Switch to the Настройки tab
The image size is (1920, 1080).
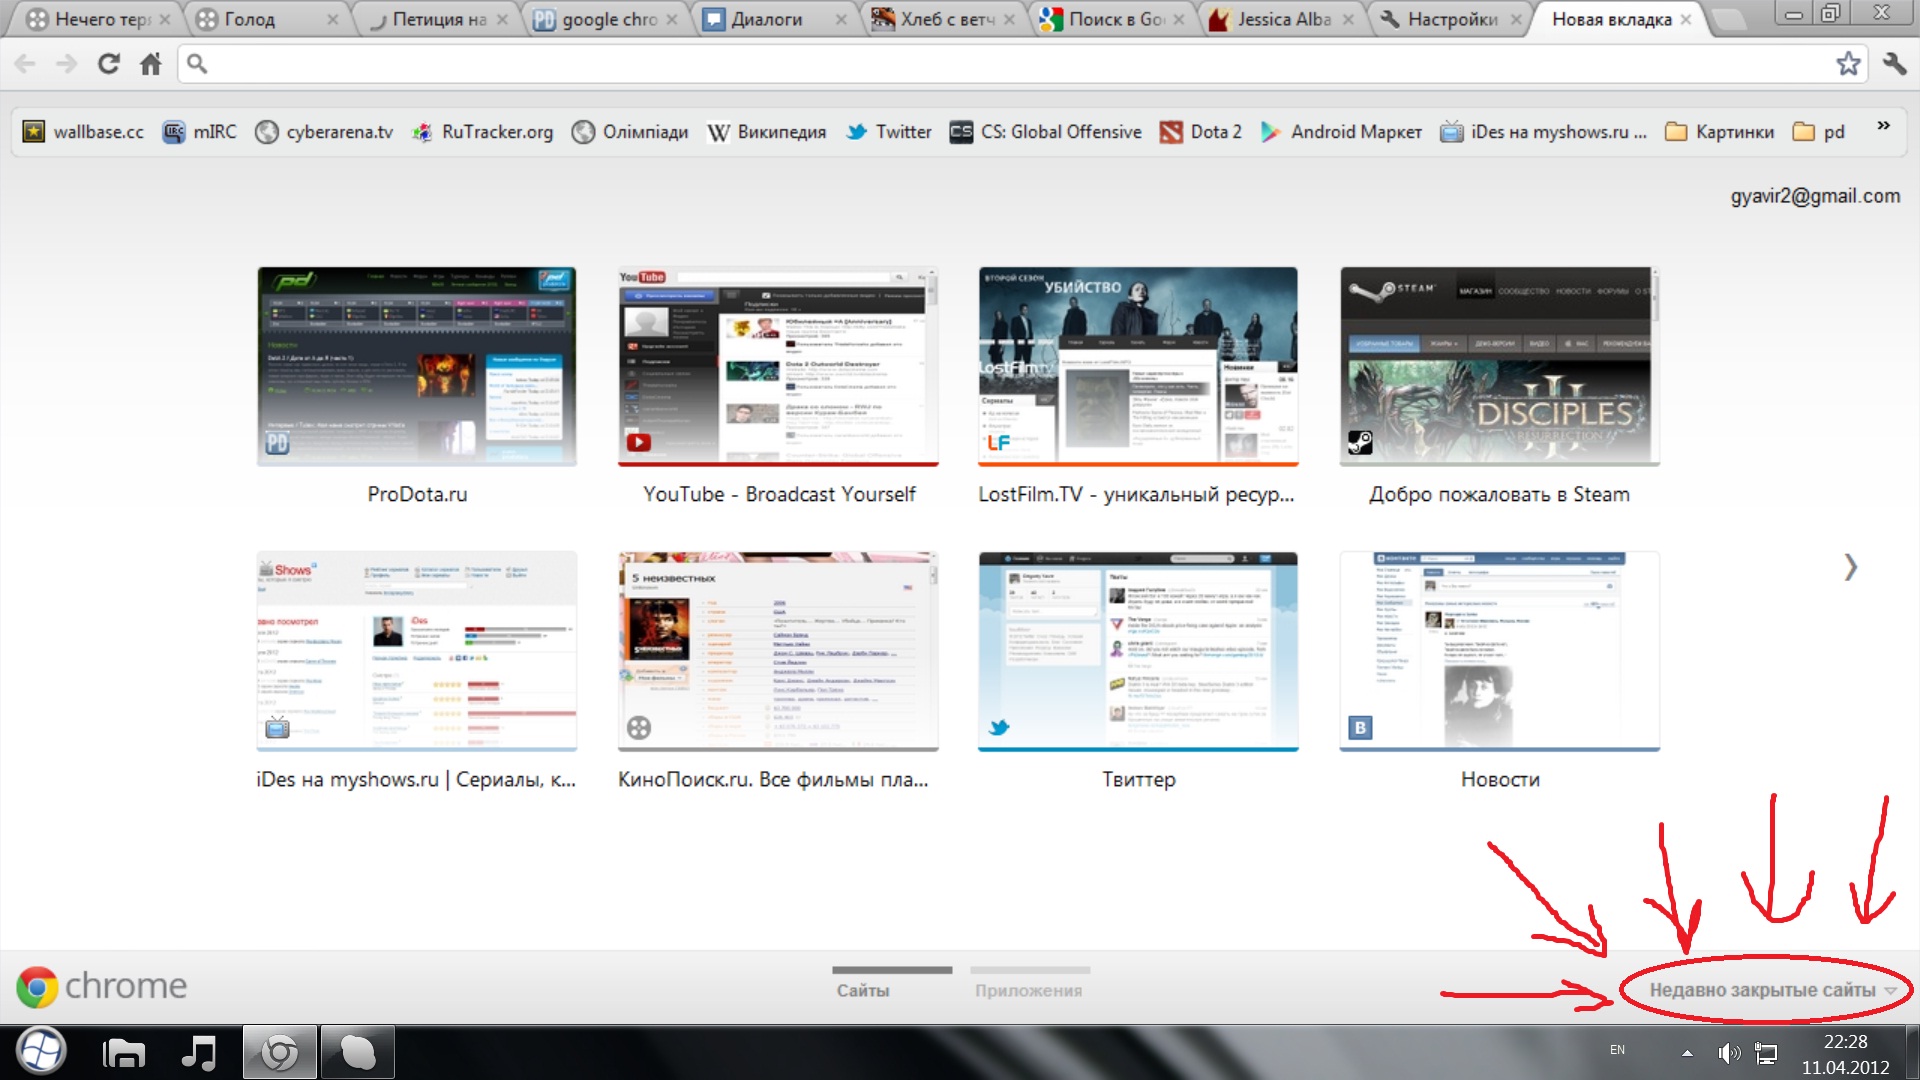(x=1449, y=19)
